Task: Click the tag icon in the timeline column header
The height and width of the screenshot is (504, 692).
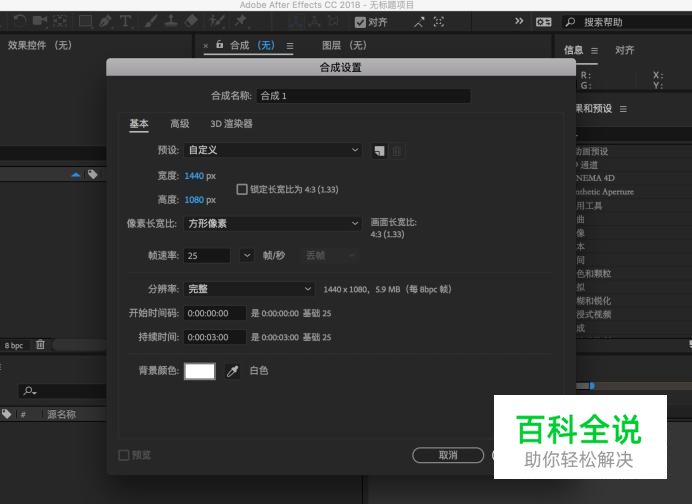Action: coord(7,414)
